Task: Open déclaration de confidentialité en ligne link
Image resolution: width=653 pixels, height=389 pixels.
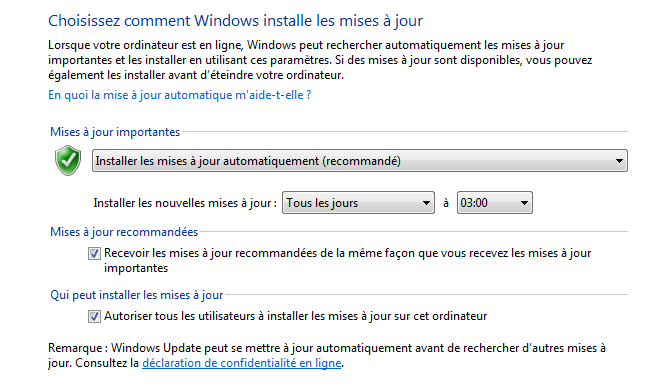Action: point(242,363)
